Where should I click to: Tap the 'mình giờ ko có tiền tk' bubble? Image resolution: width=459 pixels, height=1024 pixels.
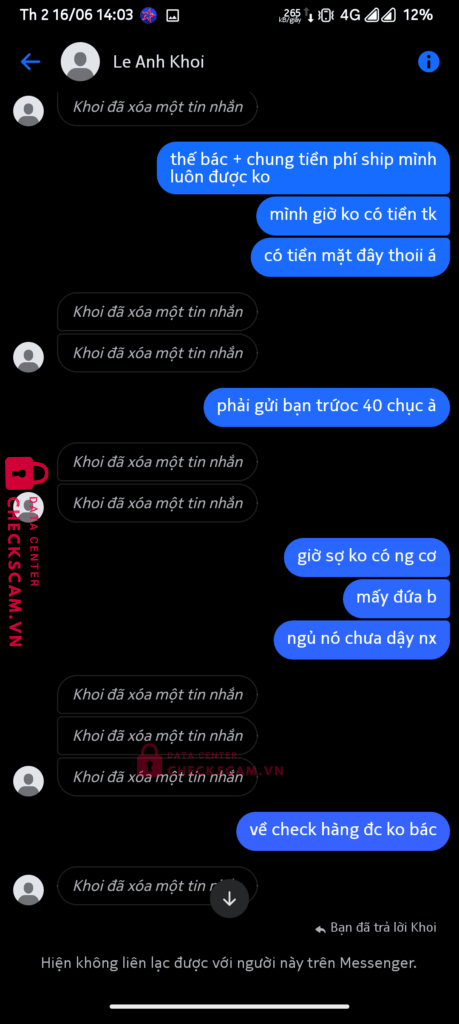tap(353, 216)
